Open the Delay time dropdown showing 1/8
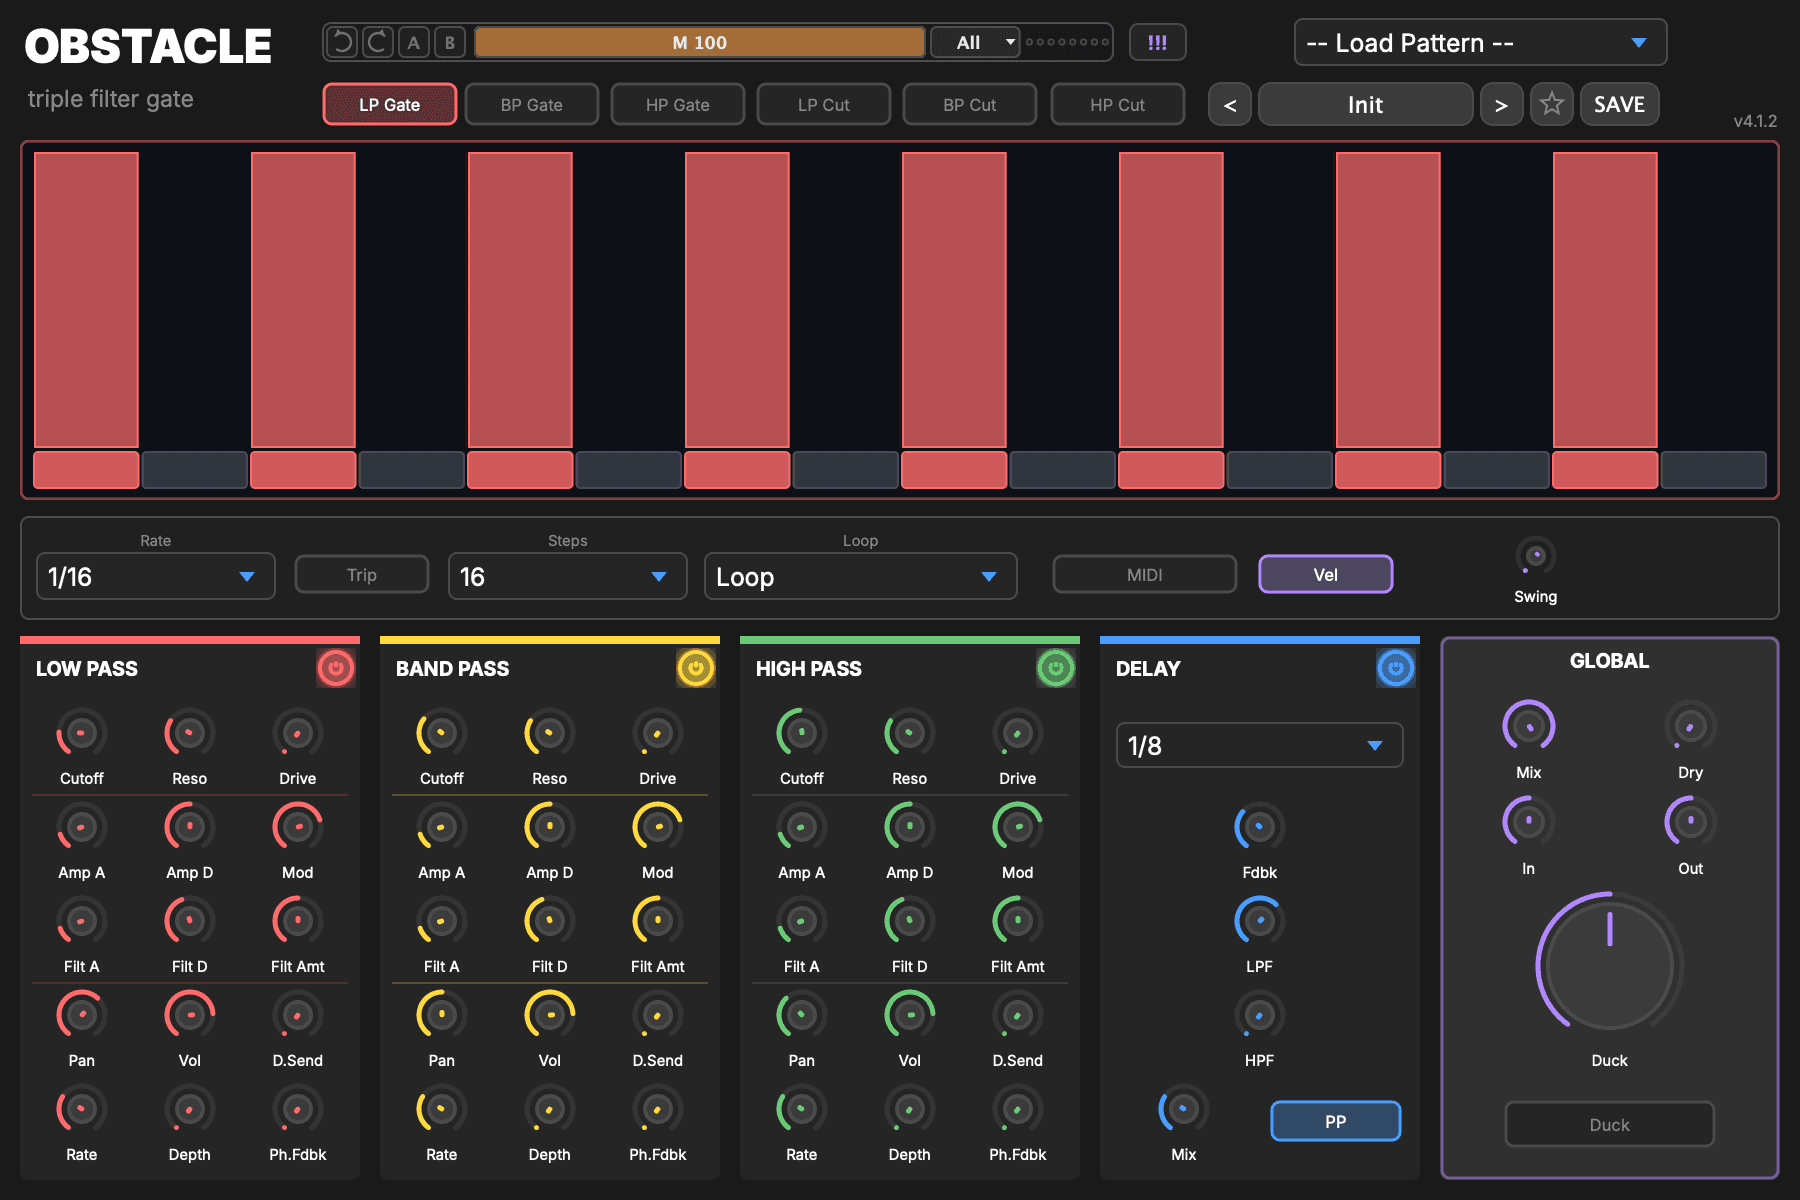The width and height of the screenshot is (1800, 1200). pyautogui.click(x=1259, y=746)
